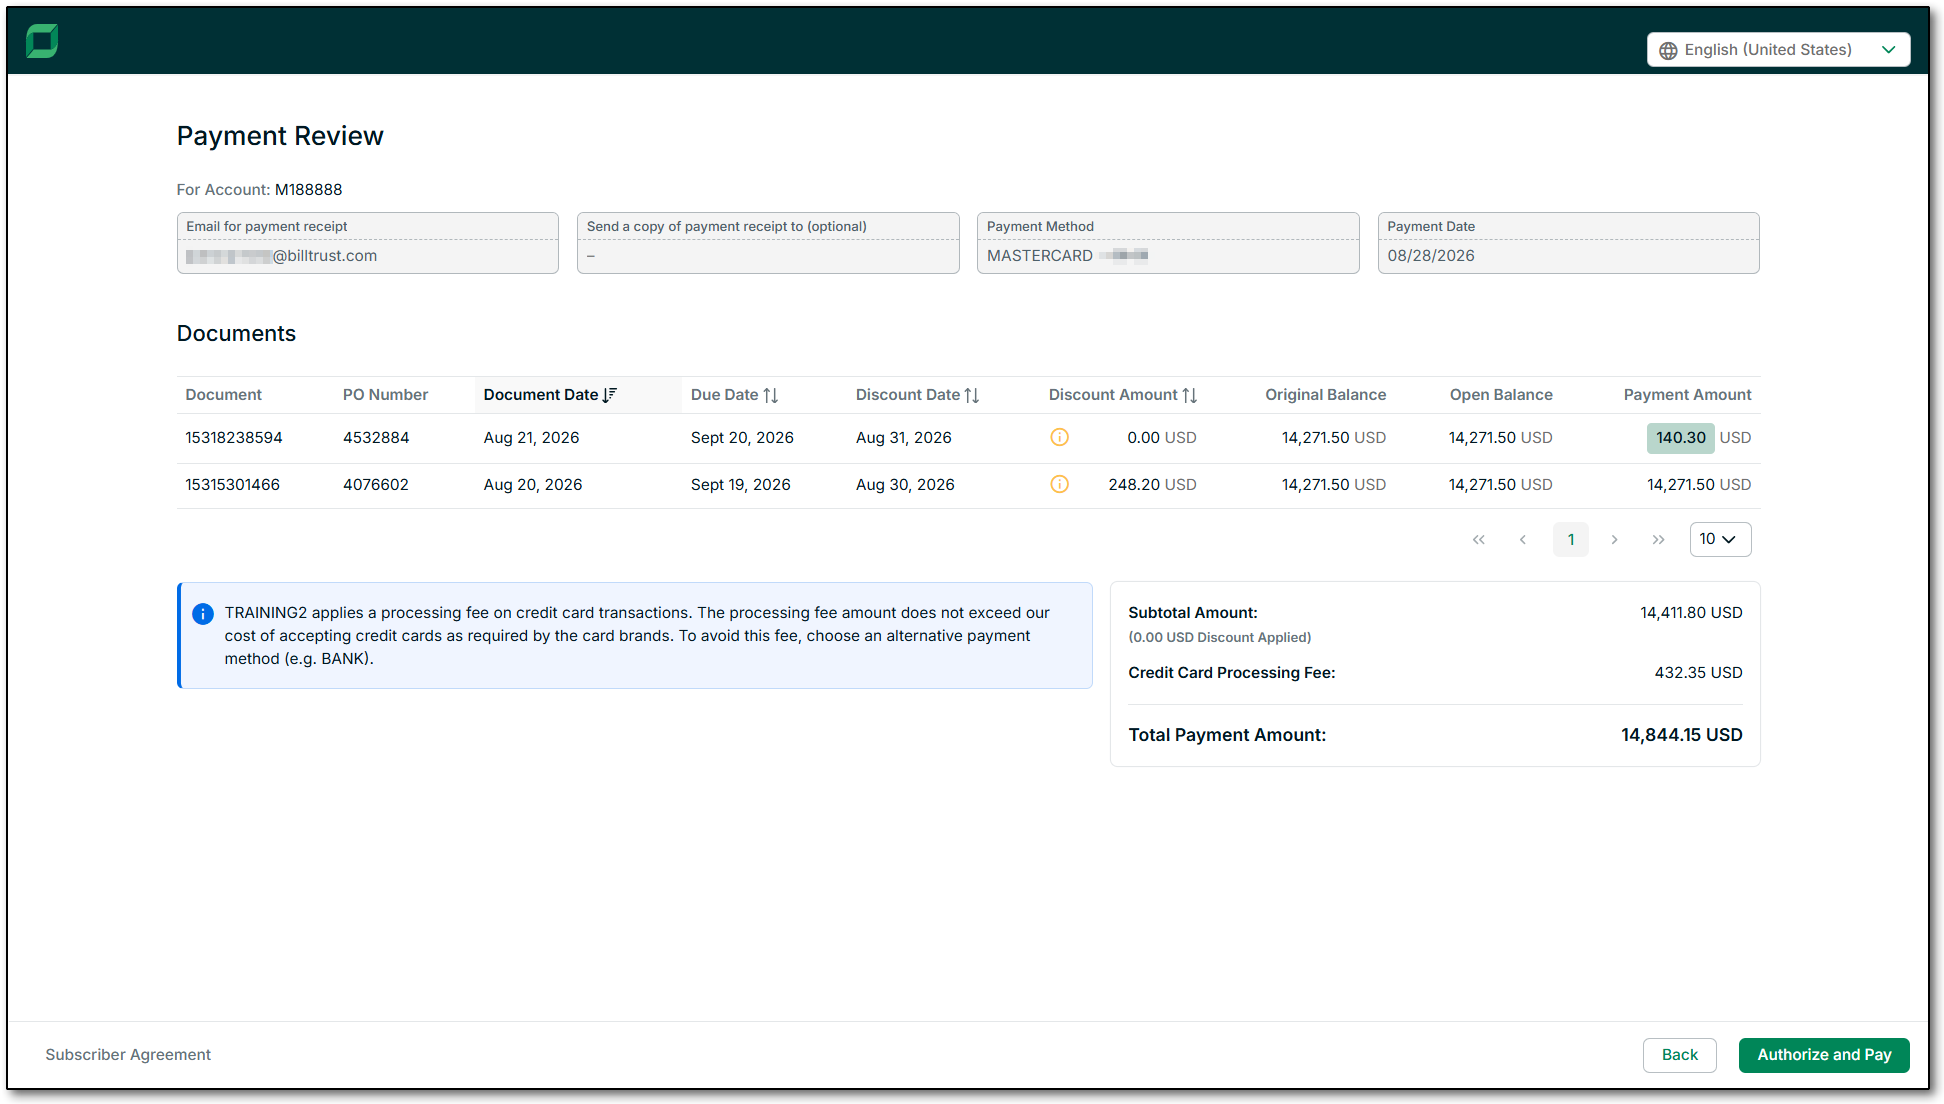Click Email for payment receipt field
This screenshot has height=1104, width=1944.
(368, 243)
